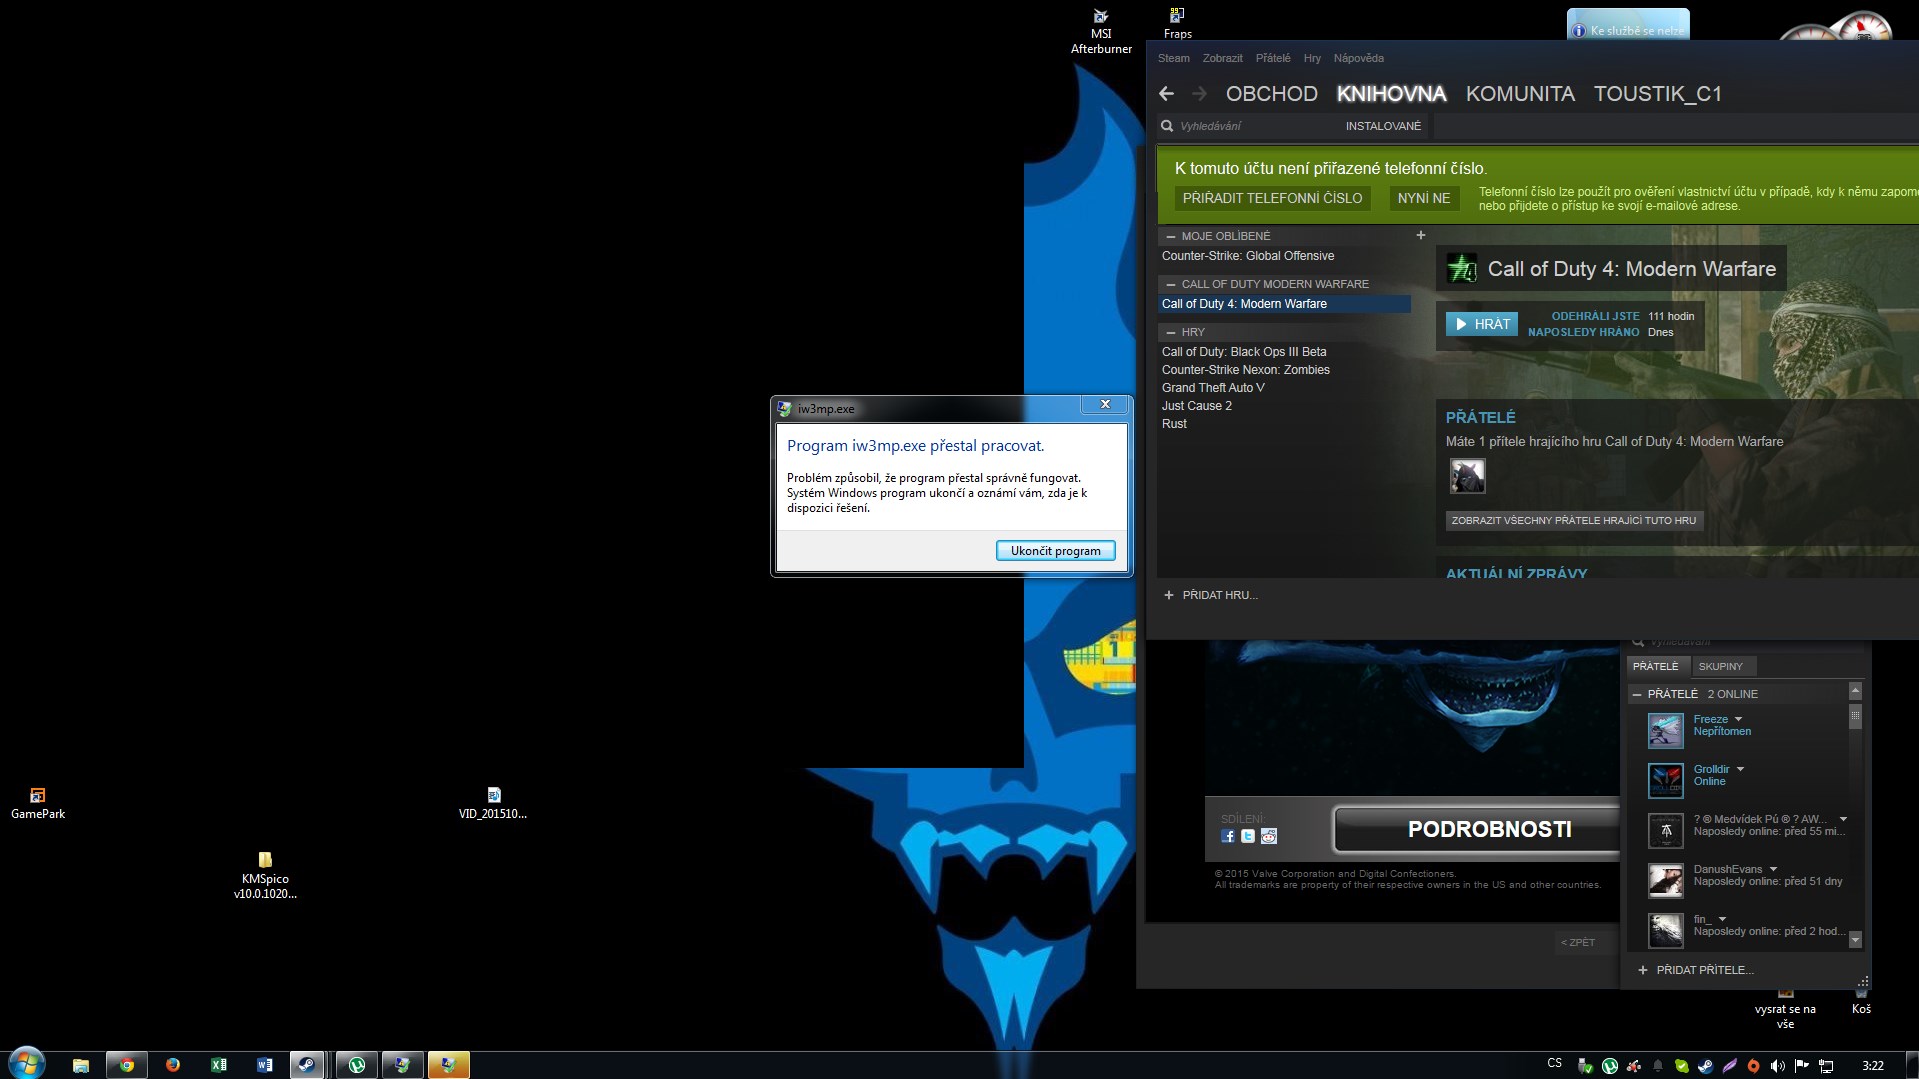Screen dimensions: 1919x1079
Task: Share on Reddit in the Steam window
Action: click(1269, 836)
